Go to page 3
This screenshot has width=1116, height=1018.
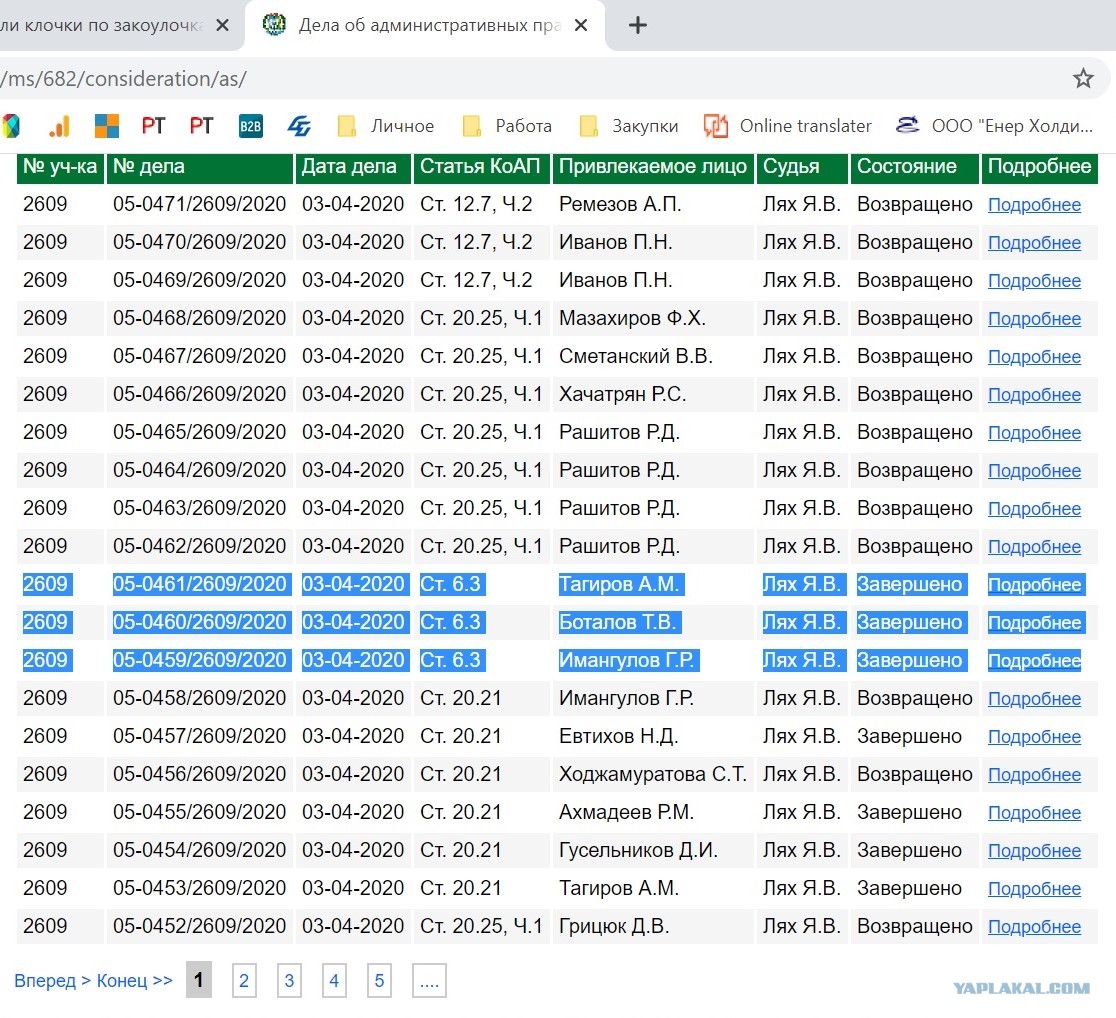(x=289, y=980)
